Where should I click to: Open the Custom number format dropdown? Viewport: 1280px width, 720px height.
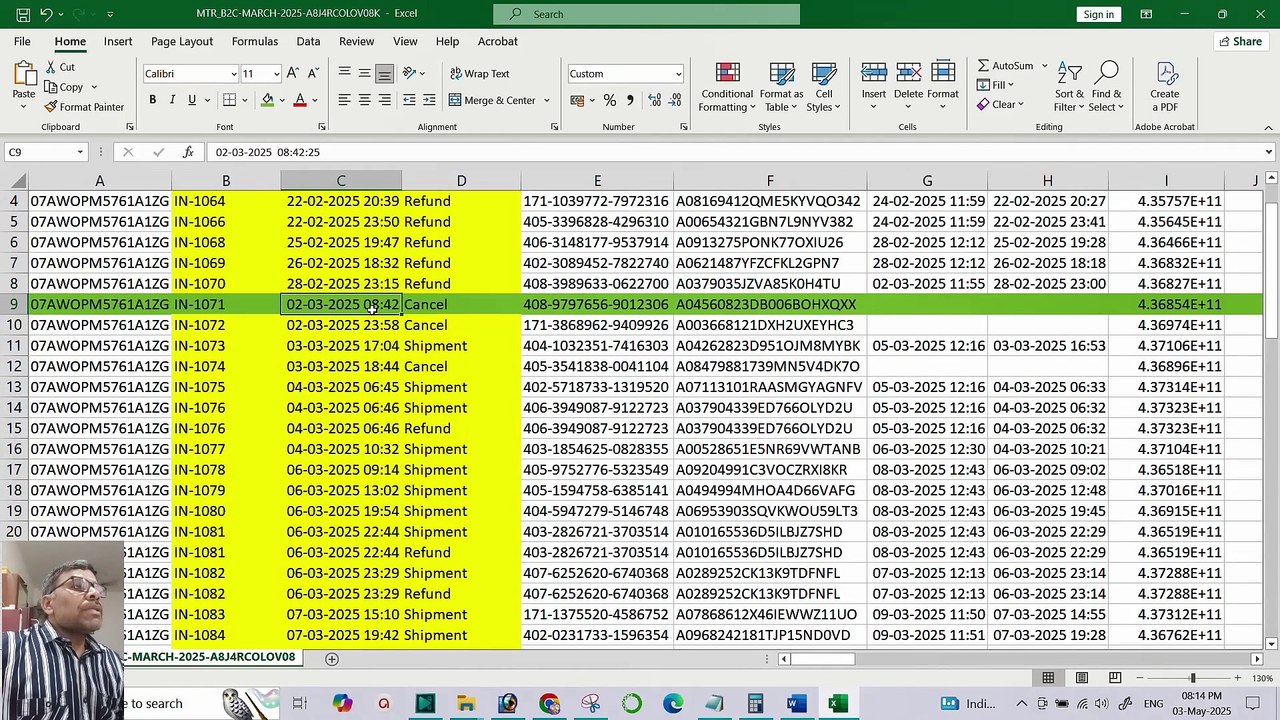click(678, 74)
